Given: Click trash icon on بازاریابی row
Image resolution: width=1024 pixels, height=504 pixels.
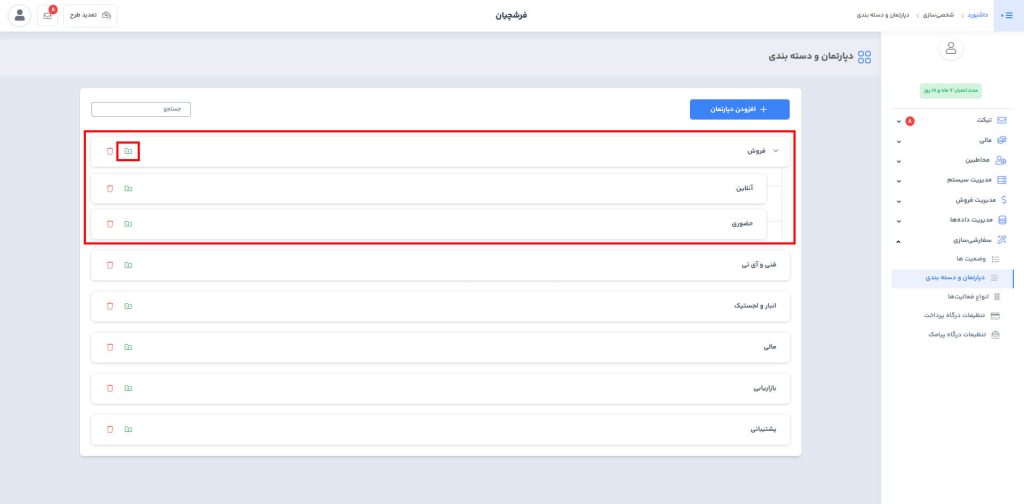Looking at the screenshot, I should tap(110, 388).
